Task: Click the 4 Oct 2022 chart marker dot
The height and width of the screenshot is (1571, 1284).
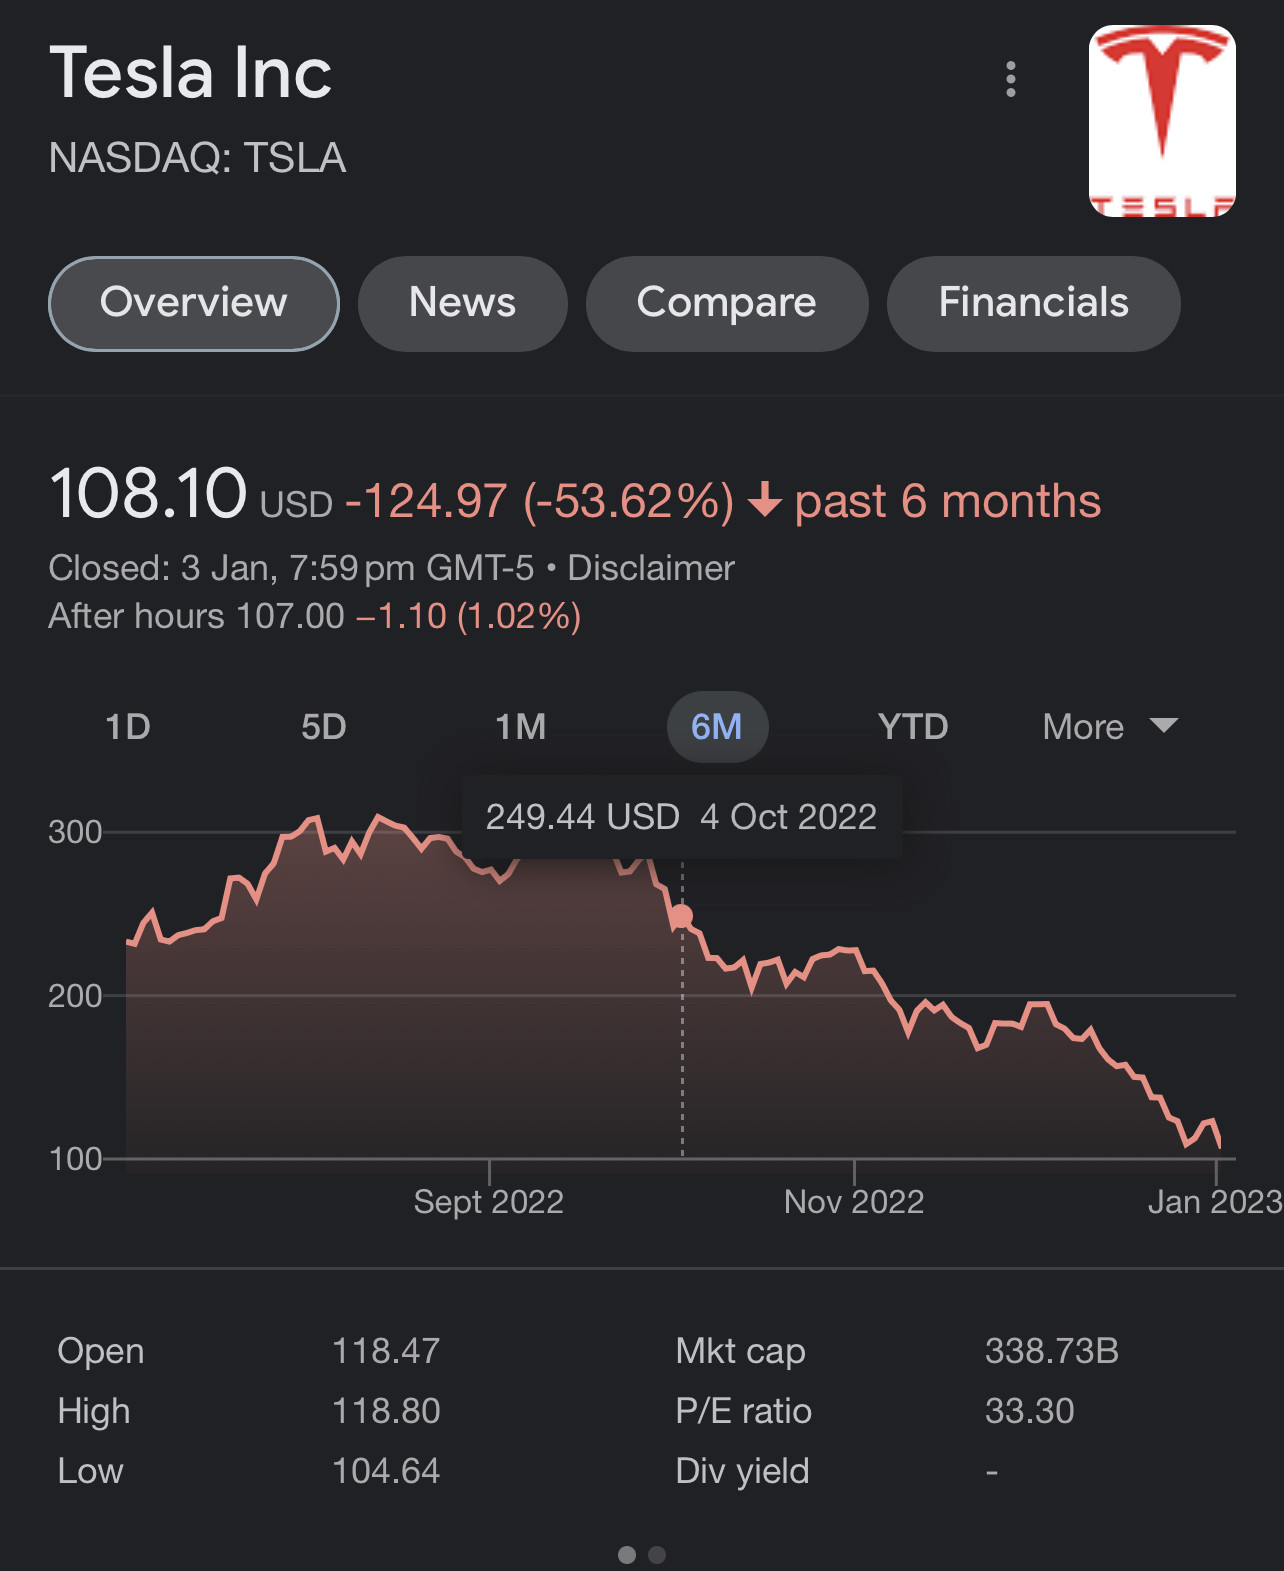Action: point(682,915)
